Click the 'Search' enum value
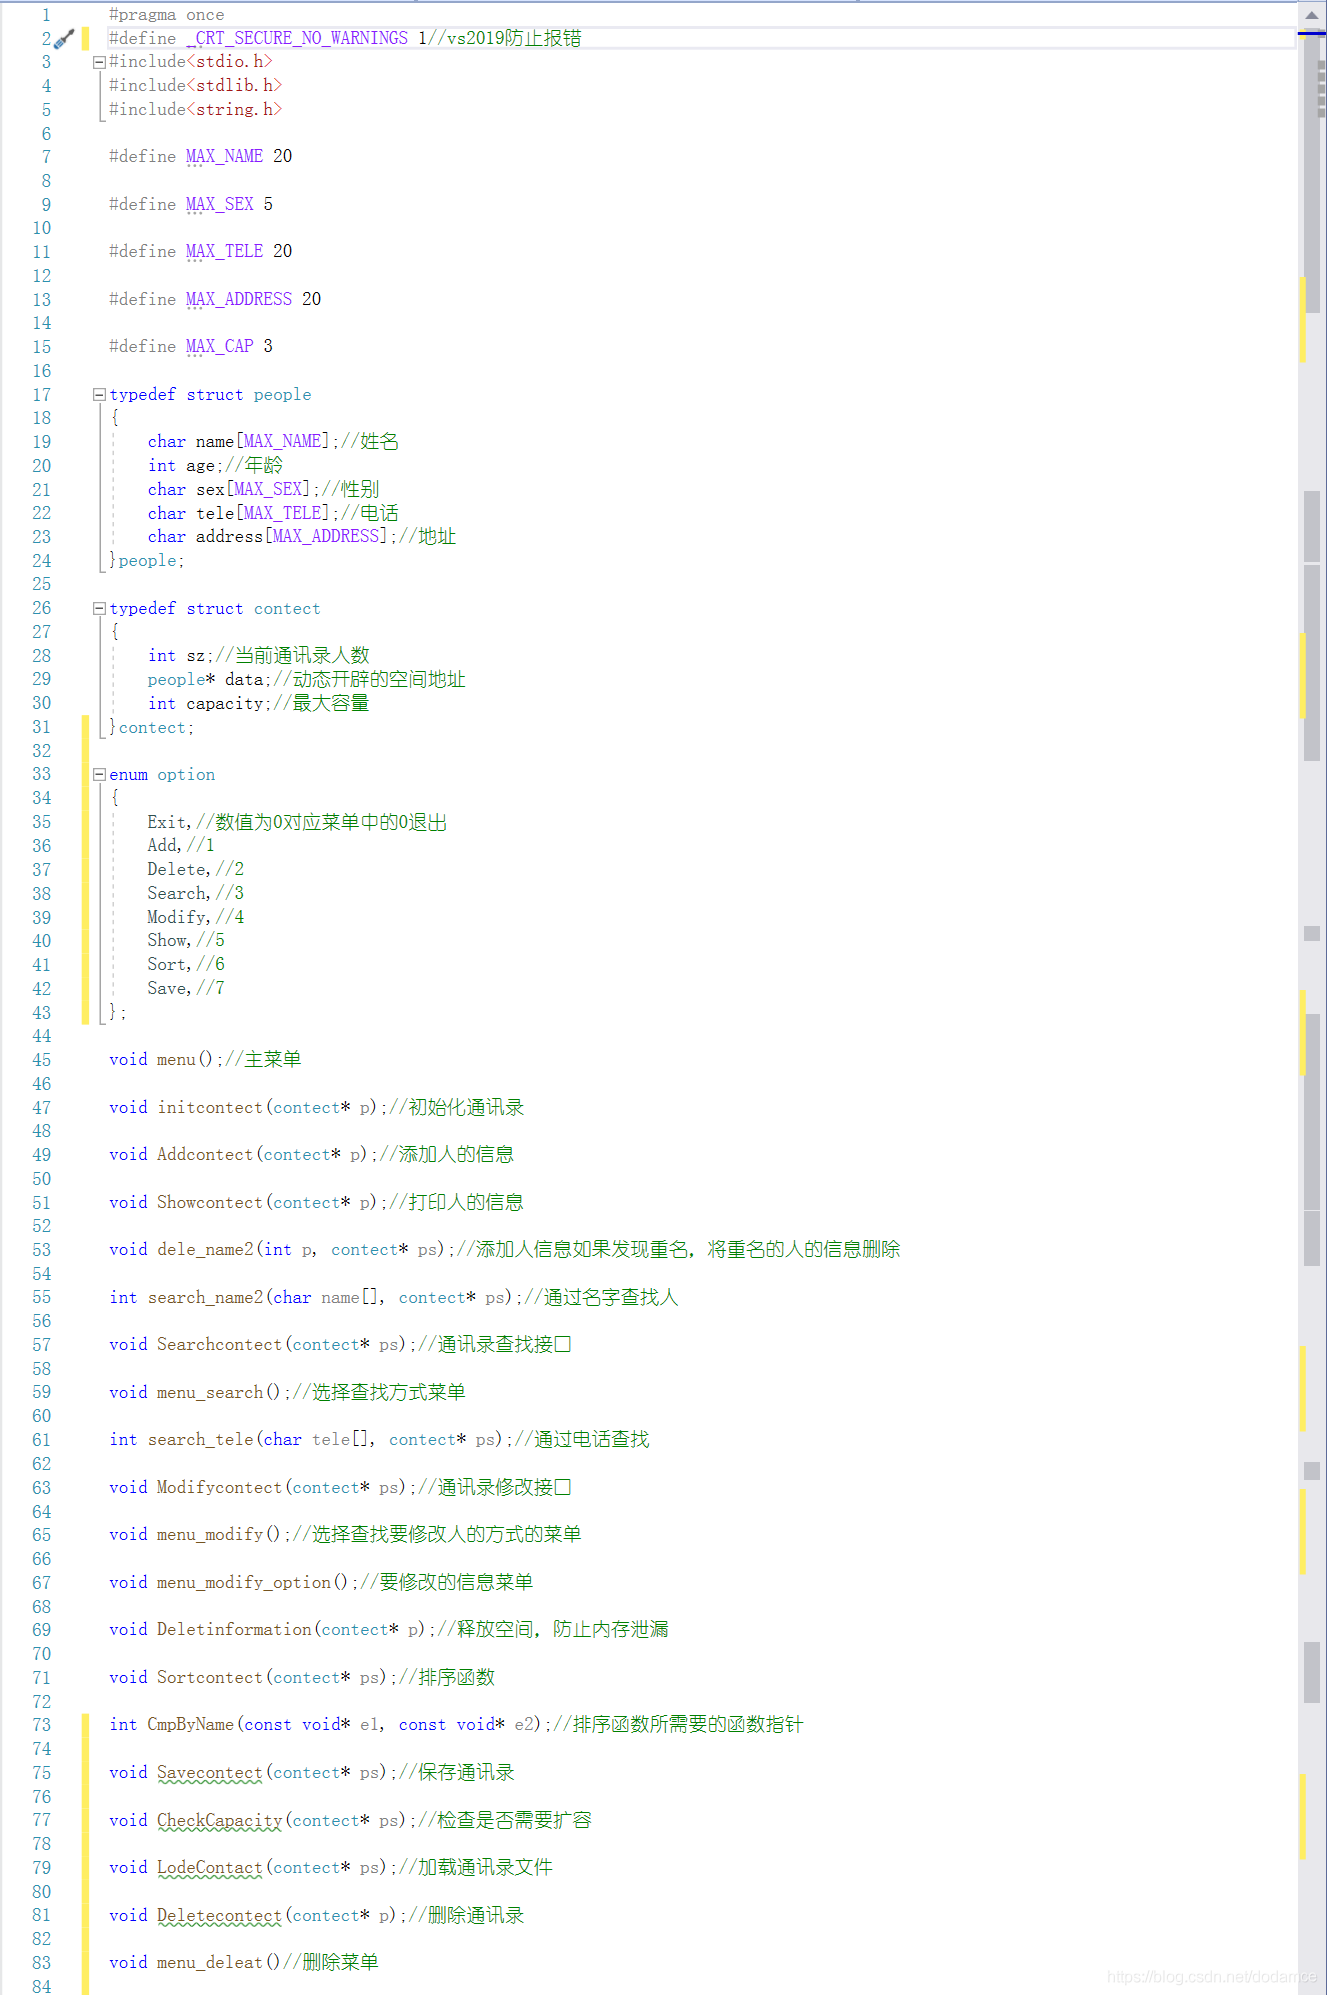This screenshot has width=1327, height=1995. pos(177,894)
